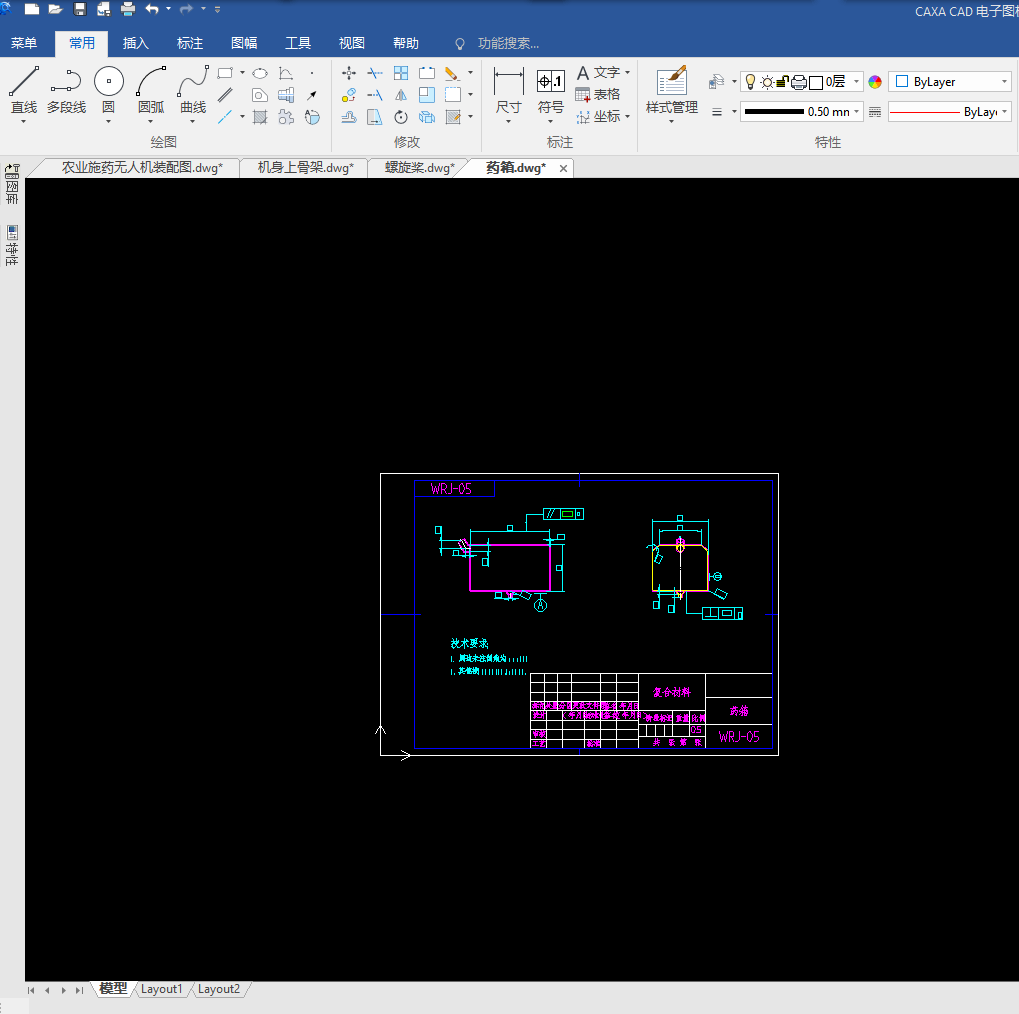The height and width of the screenshot is (1014, 1019).
Task: Pick the rotate tool
Action: 401,117
